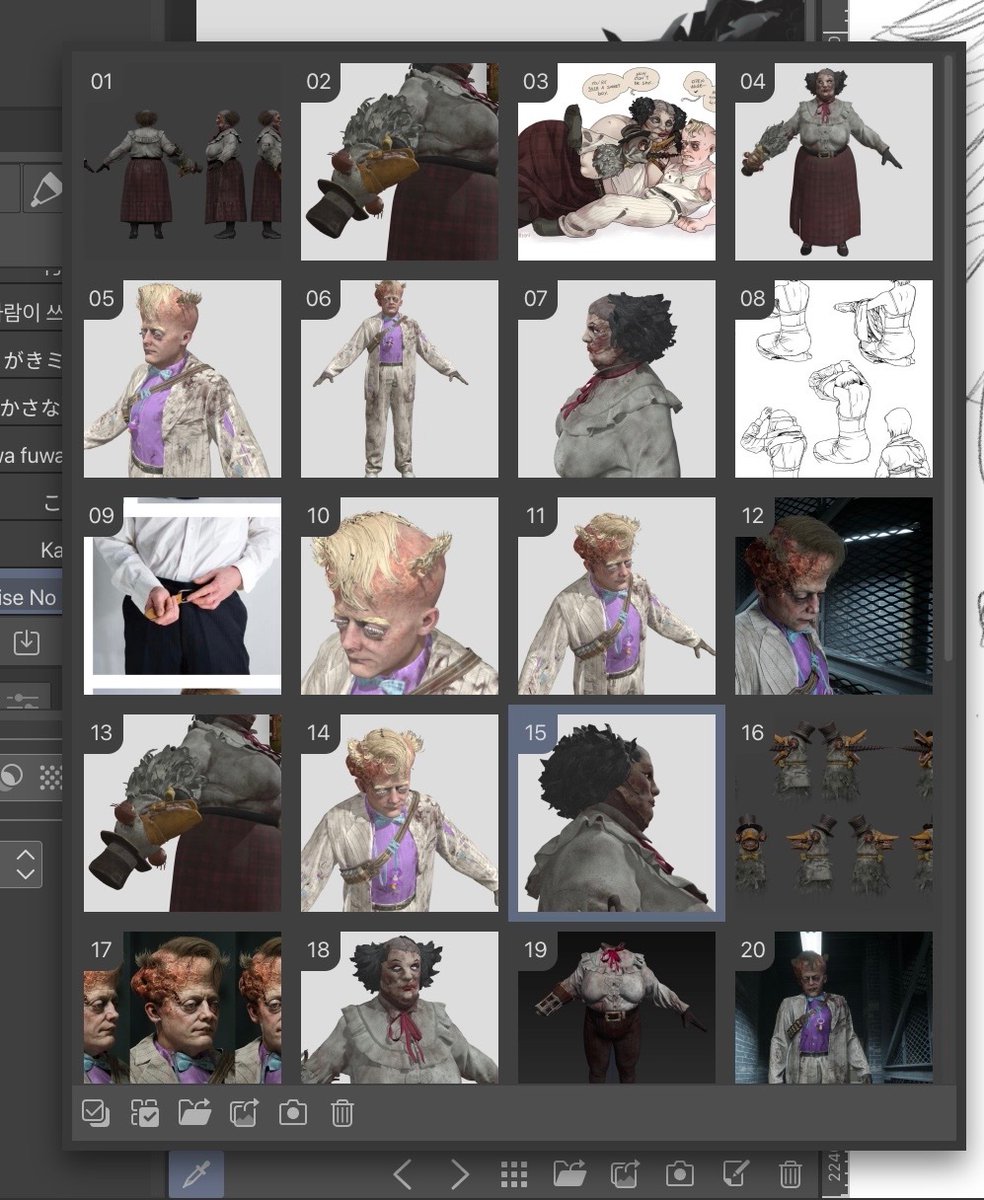The width and height of the screenshot is (984, 1200).
Task: Click the thumbnail popup vertical scrollbar
Action: (x=949, y=359)
